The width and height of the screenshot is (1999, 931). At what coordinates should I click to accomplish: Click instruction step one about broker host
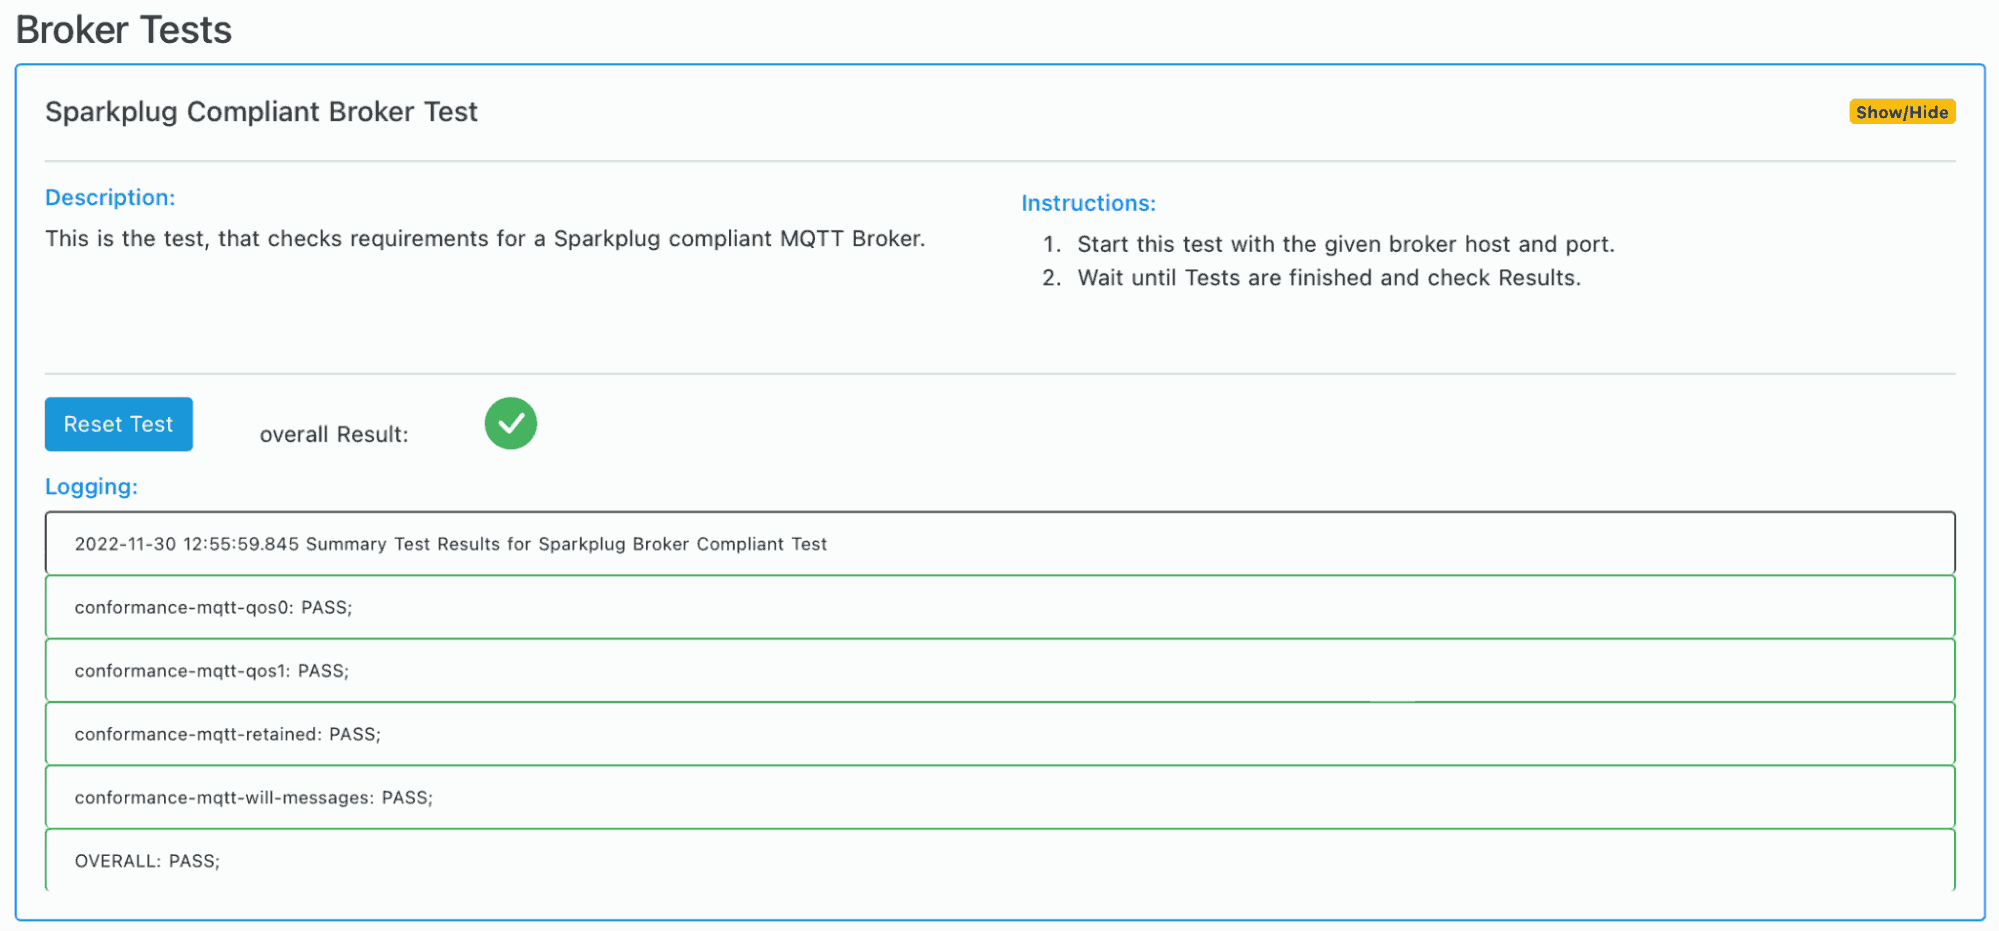pos(1345,244)
